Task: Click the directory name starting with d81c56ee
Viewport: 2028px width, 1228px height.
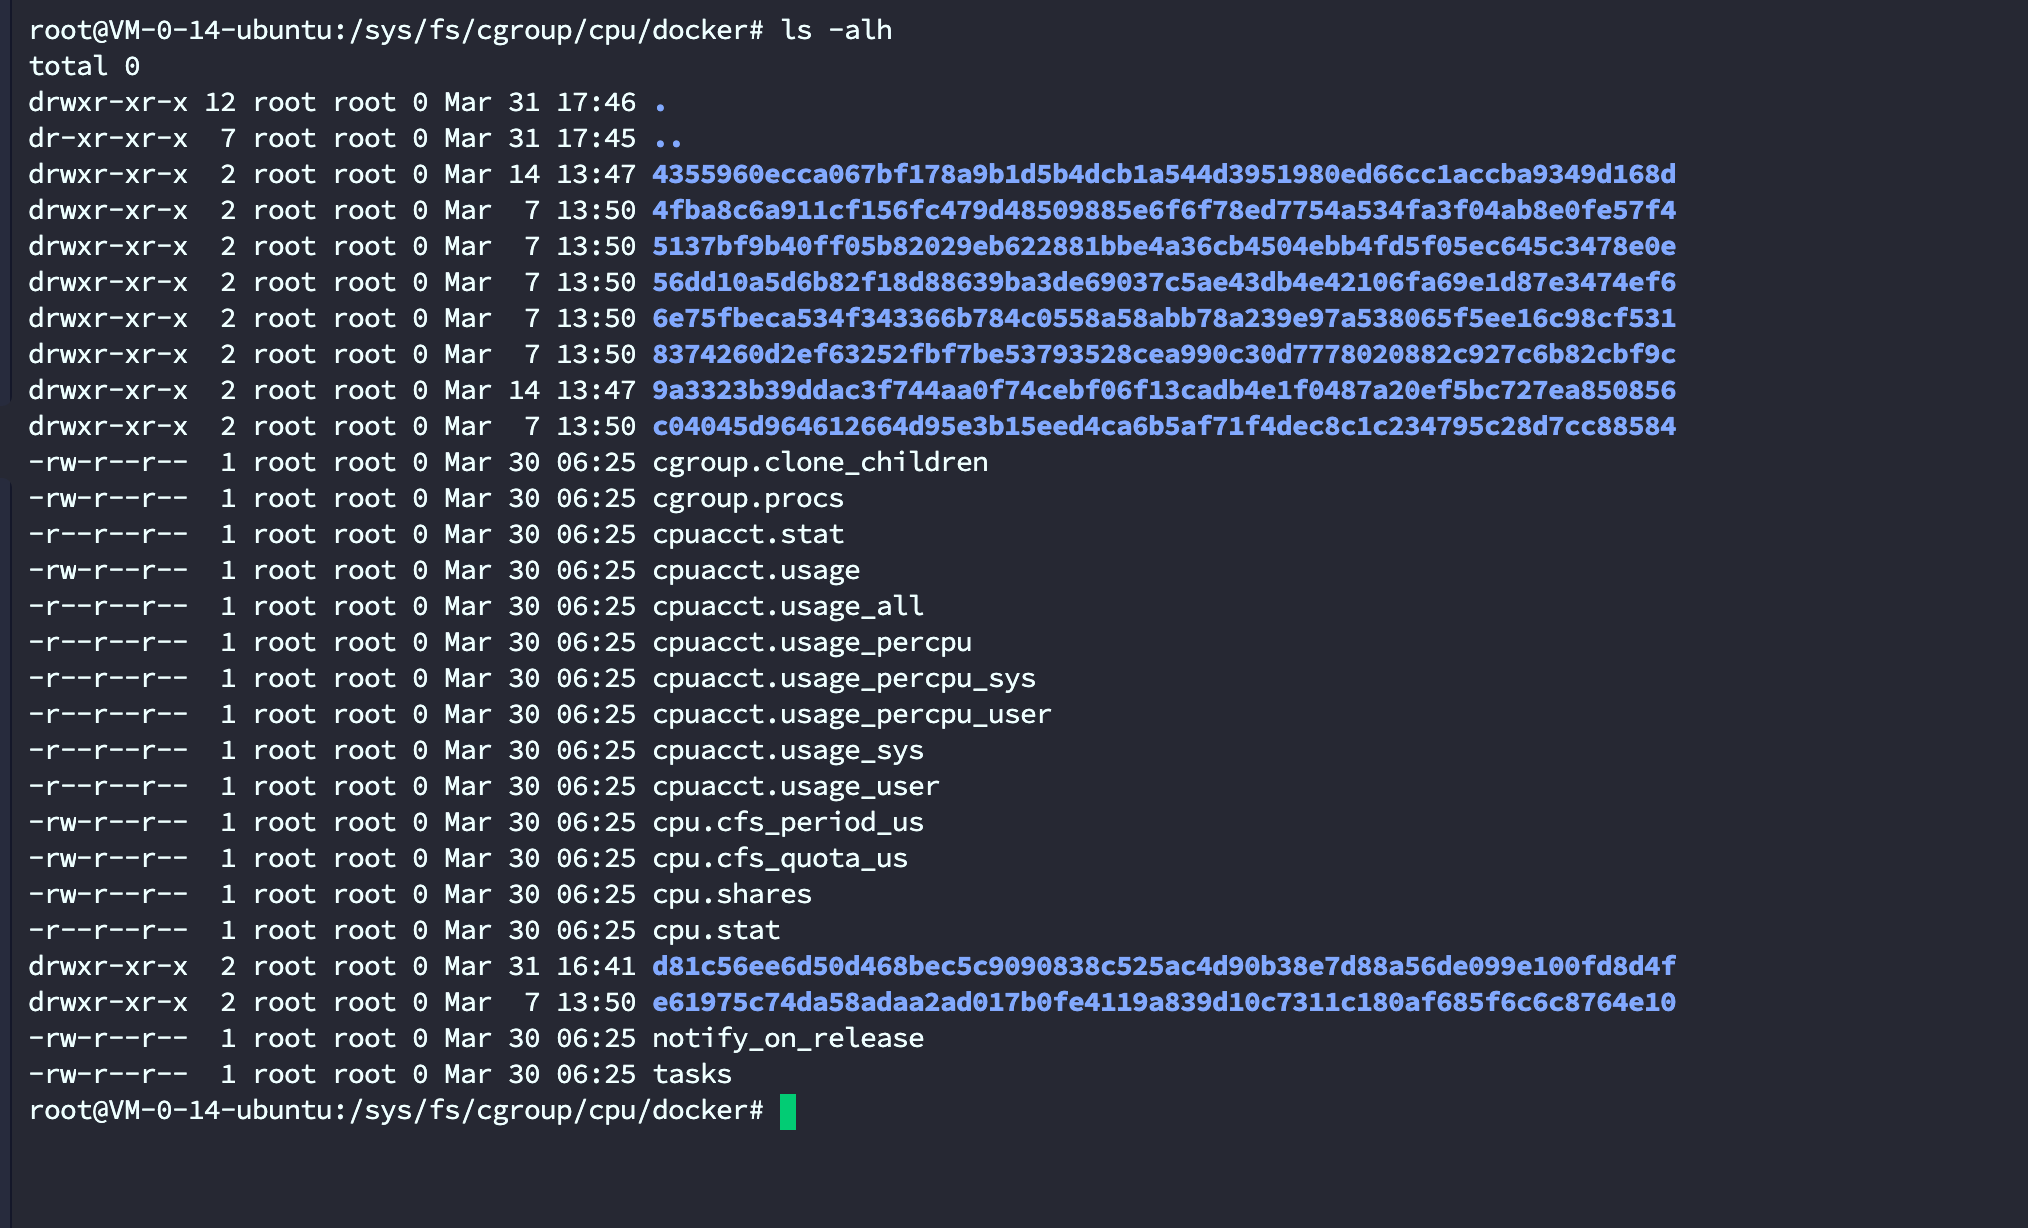Action: pos(1163,966)
